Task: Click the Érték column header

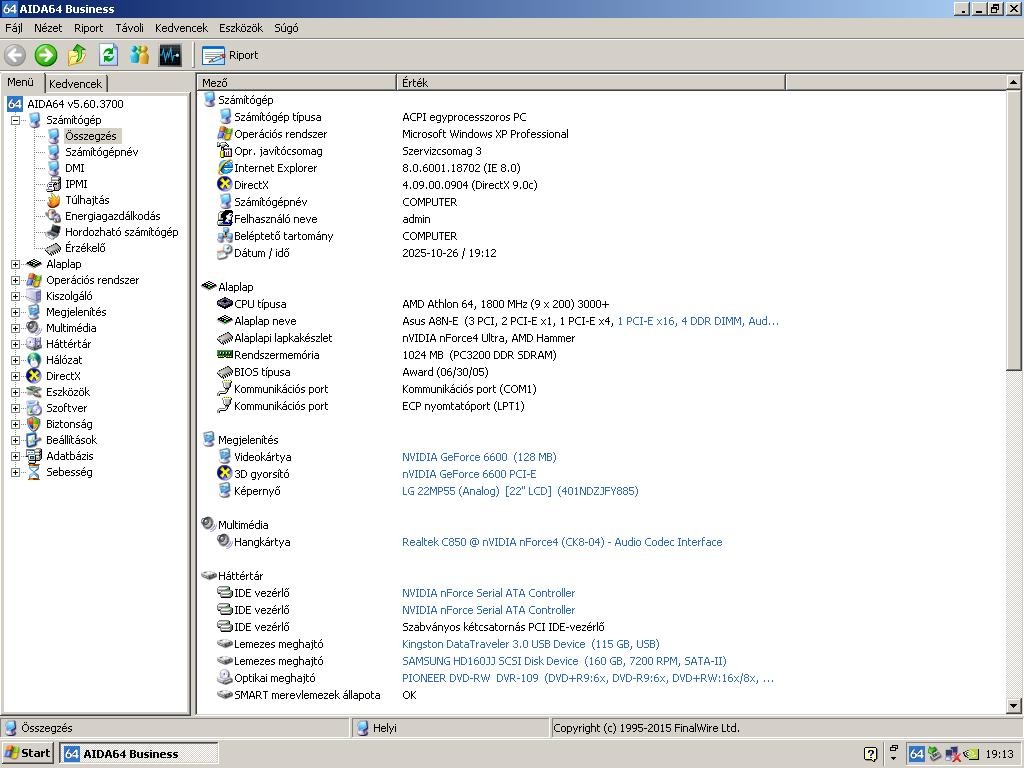Action: pyautogui.click(x=590, y=82)
